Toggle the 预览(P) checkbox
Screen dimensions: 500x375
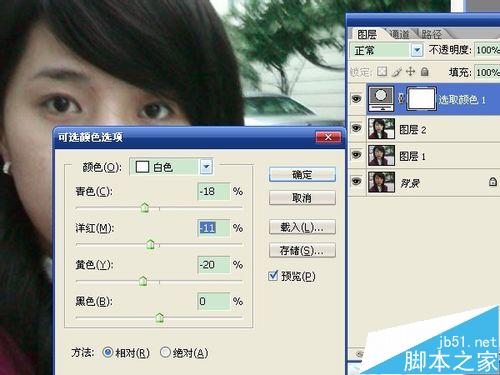273,276
